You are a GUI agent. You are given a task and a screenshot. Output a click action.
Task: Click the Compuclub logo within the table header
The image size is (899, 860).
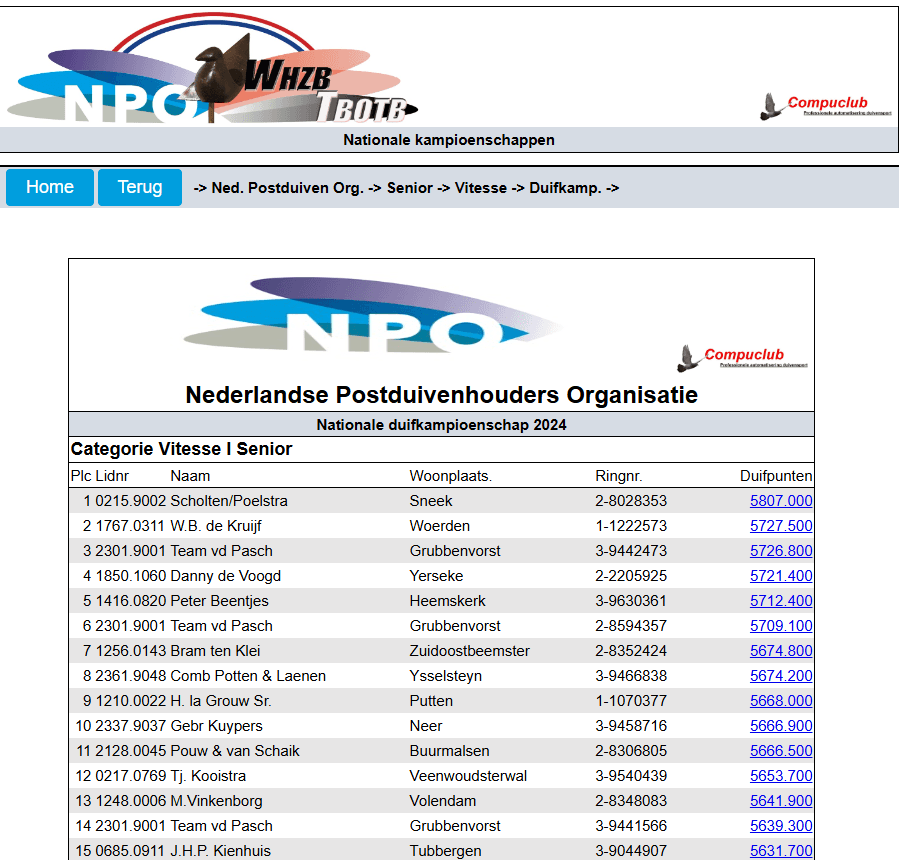pos(740,356)
